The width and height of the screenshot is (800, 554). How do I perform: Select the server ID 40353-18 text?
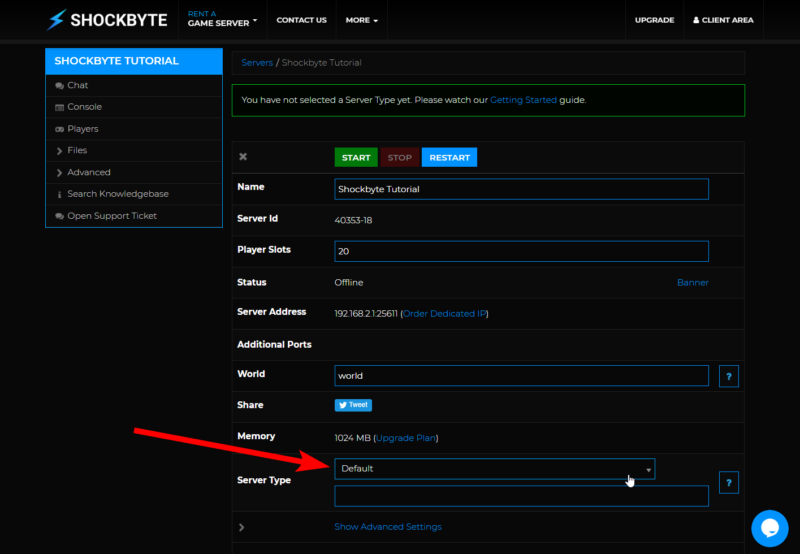(x=353, y=220)
